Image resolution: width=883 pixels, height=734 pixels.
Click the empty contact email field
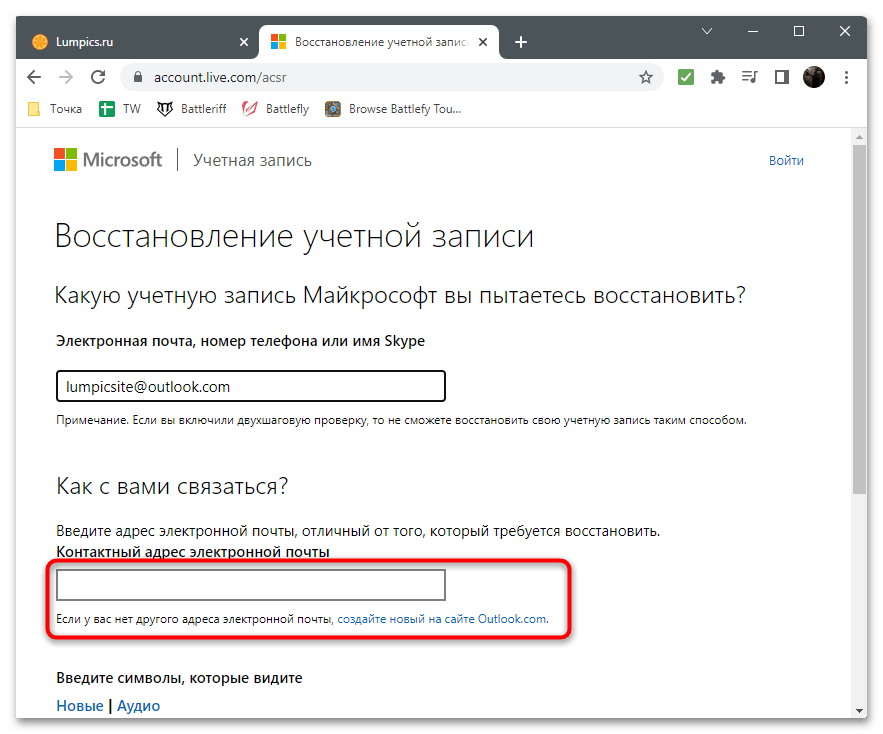click(251, 585)
